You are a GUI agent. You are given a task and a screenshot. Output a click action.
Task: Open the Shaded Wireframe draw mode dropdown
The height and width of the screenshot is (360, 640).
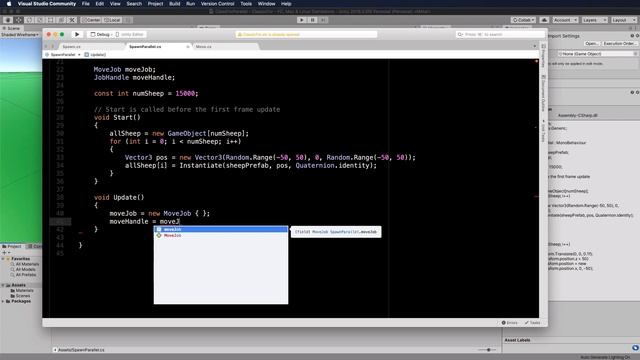tap(20, 35)
